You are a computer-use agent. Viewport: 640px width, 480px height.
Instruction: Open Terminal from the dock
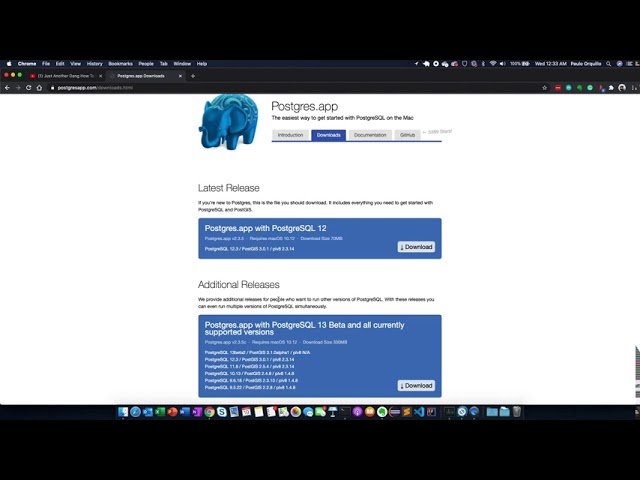point(345,412)
